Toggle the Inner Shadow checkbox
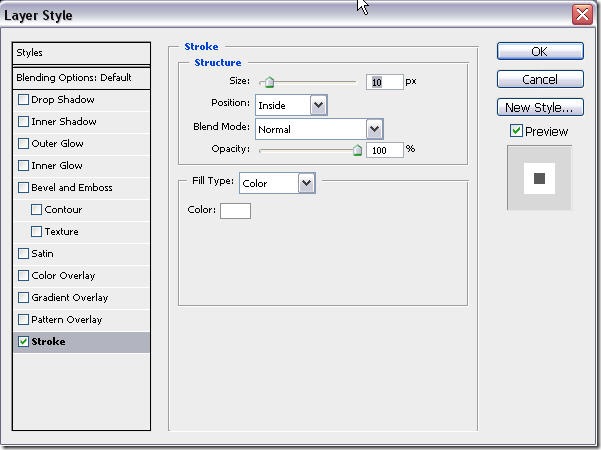Screen dimensions: 601x450 pyautogui.click(x=24, y=122)
